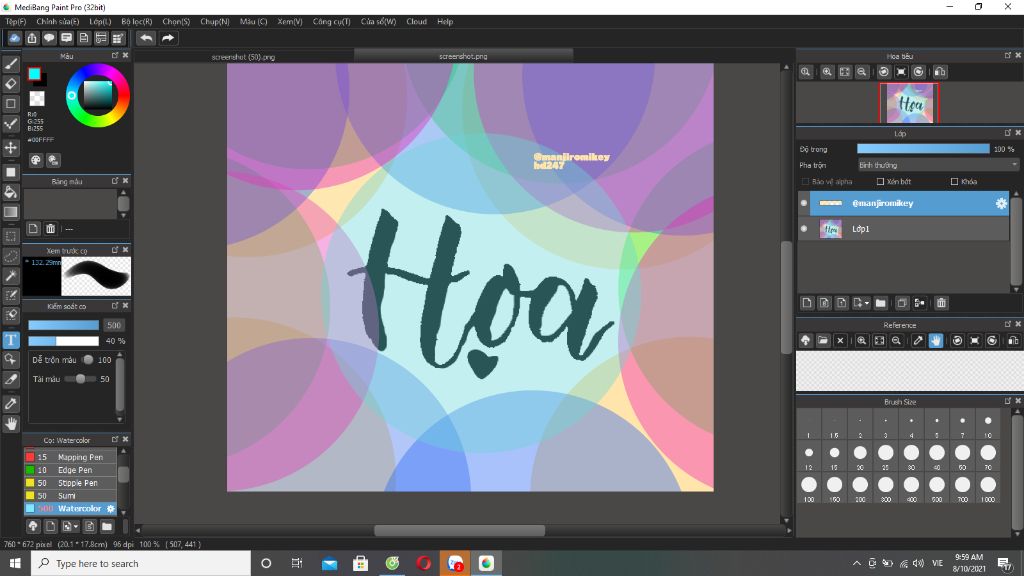This screenshot has height=576, width=1024.
Task: Select the Sumi brush
Action: (x=70, y=496)
